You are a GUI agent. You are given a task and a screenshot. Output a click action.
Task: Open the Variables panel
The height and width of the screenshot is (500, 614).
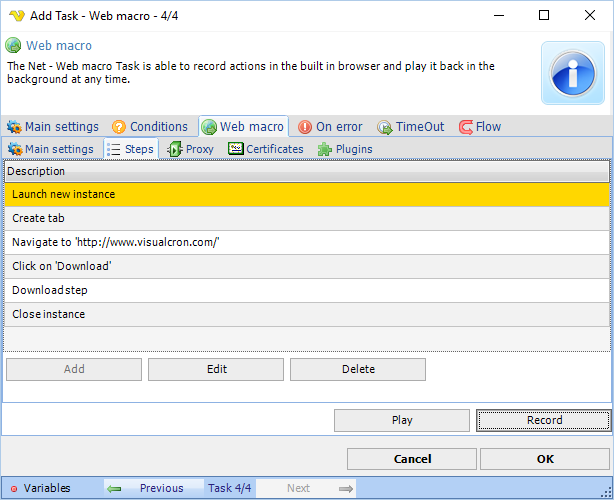pos(41,488)
